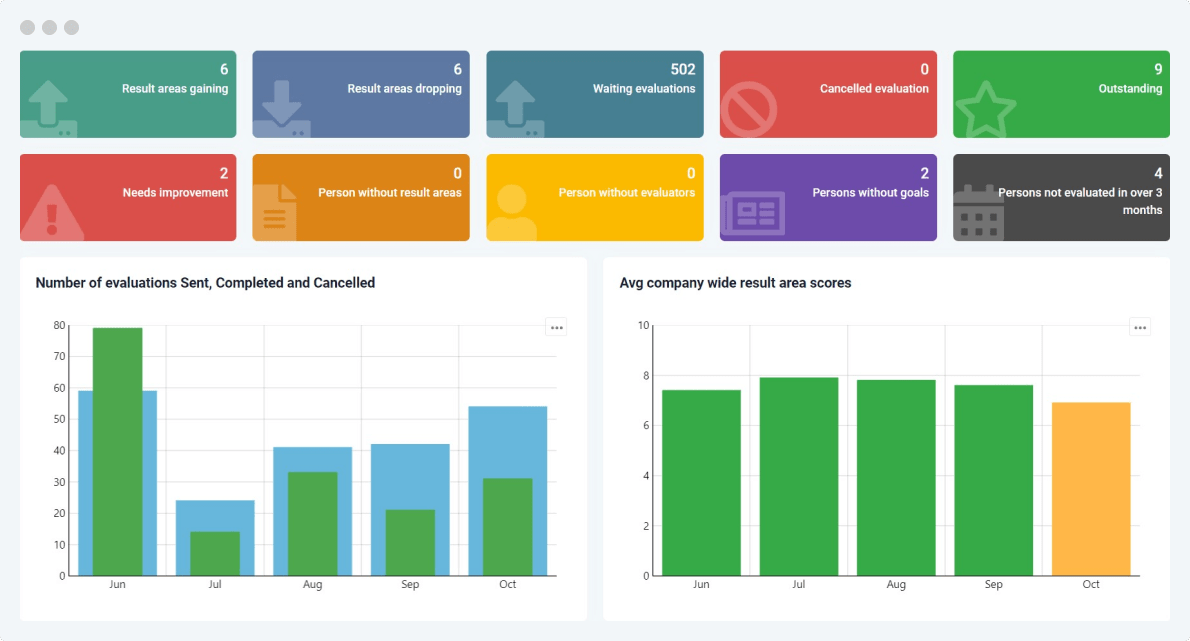Open the Waiting evaluations card
The width and height of the screenshot is (1190, 641).
(x=594, y=94)
